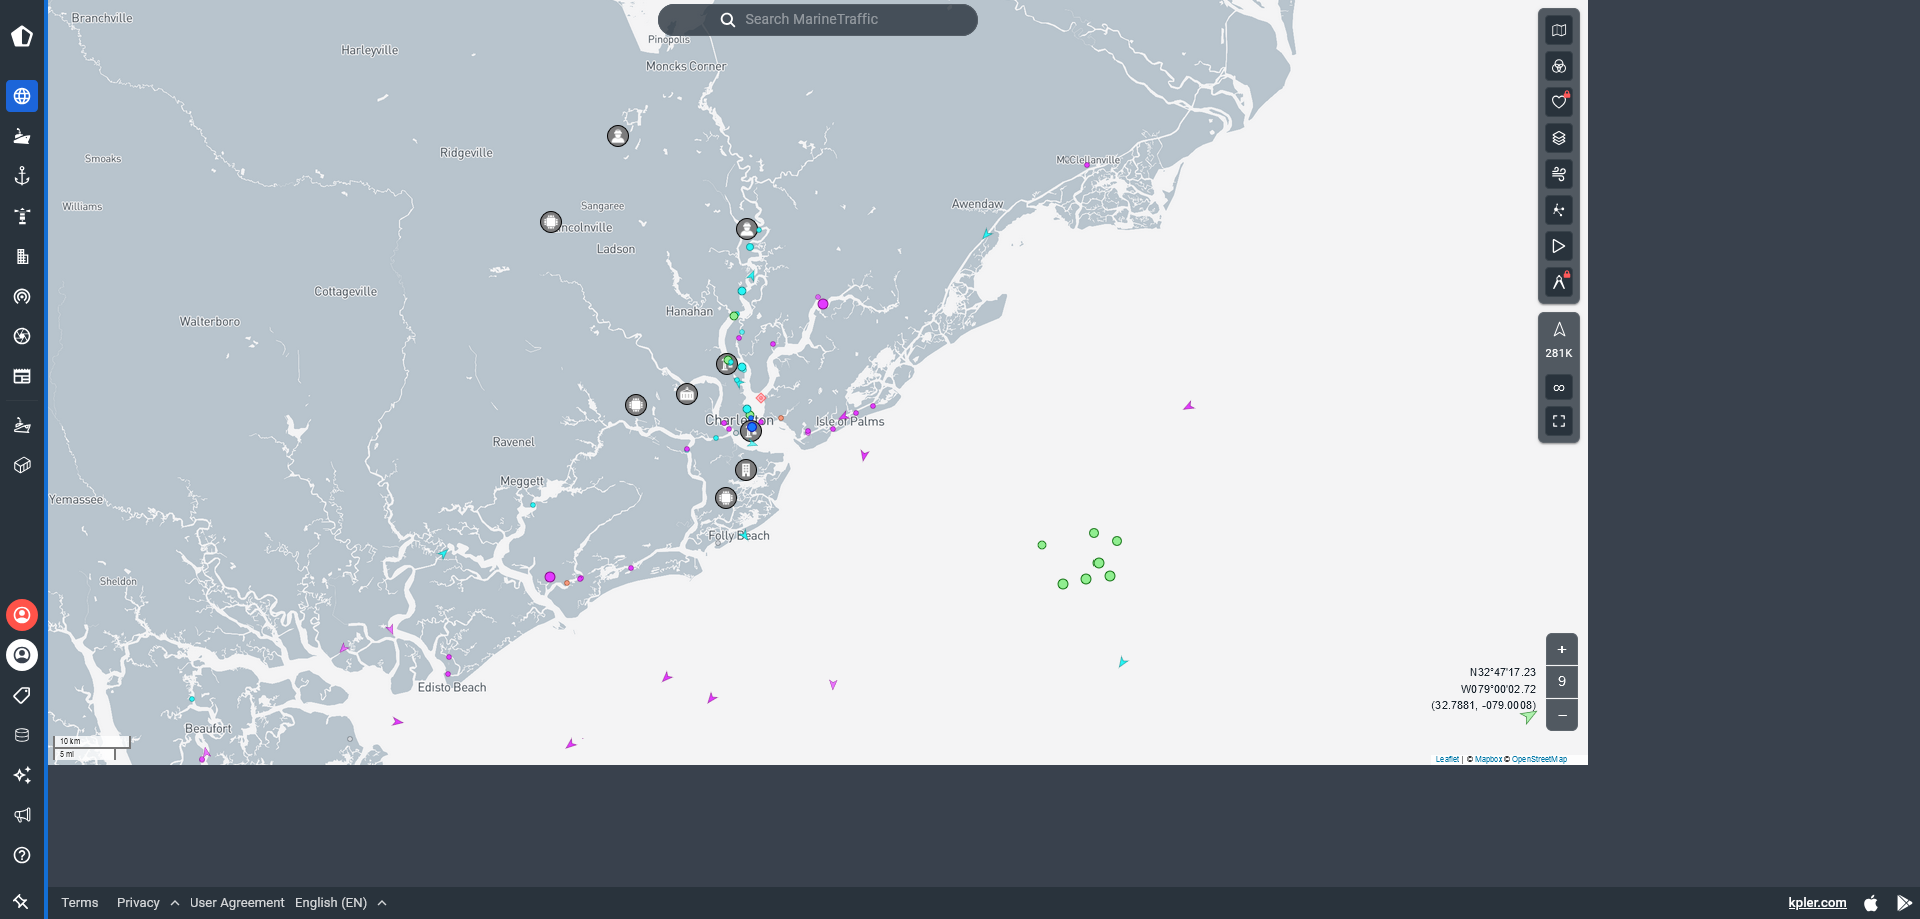The width and height of the screenshot is (1920, 919).
Task: Open the megaphone announcements icon
Action: tap(22, 815)
